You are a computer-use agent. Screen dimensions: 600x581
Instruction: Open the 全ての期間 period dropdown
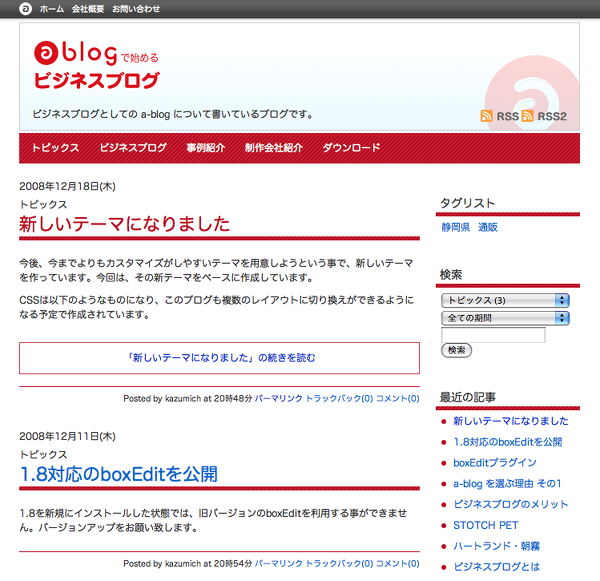point(505,318)
